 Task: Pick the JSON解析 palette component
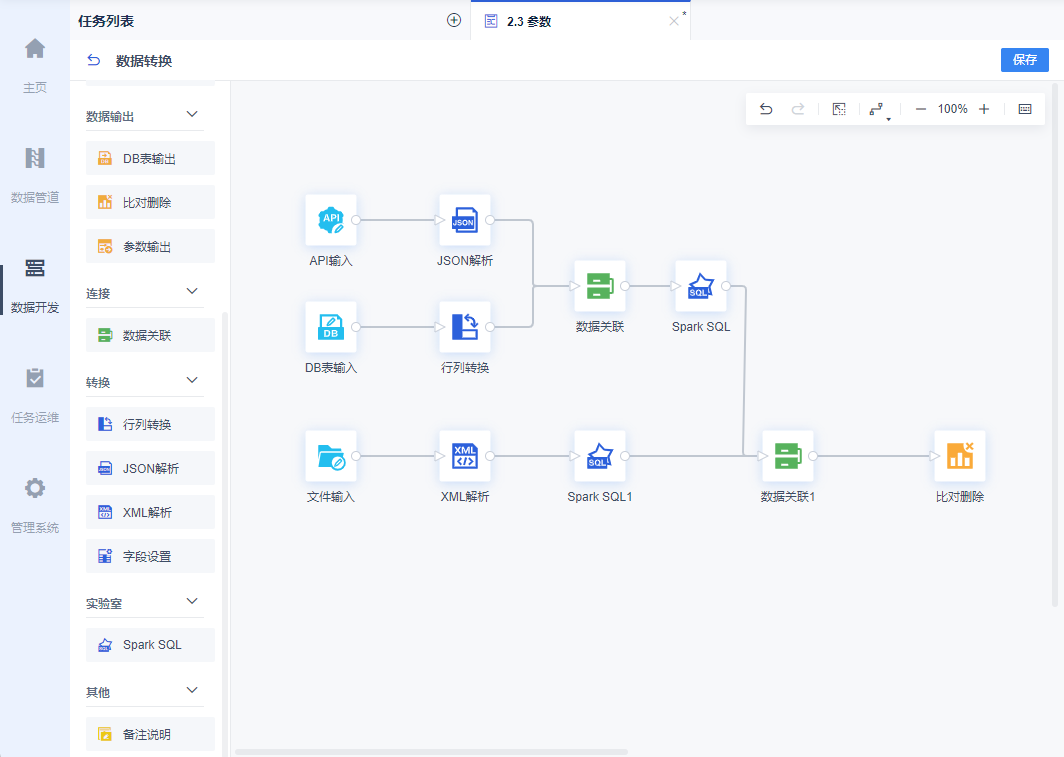click(x=150, y=468)
